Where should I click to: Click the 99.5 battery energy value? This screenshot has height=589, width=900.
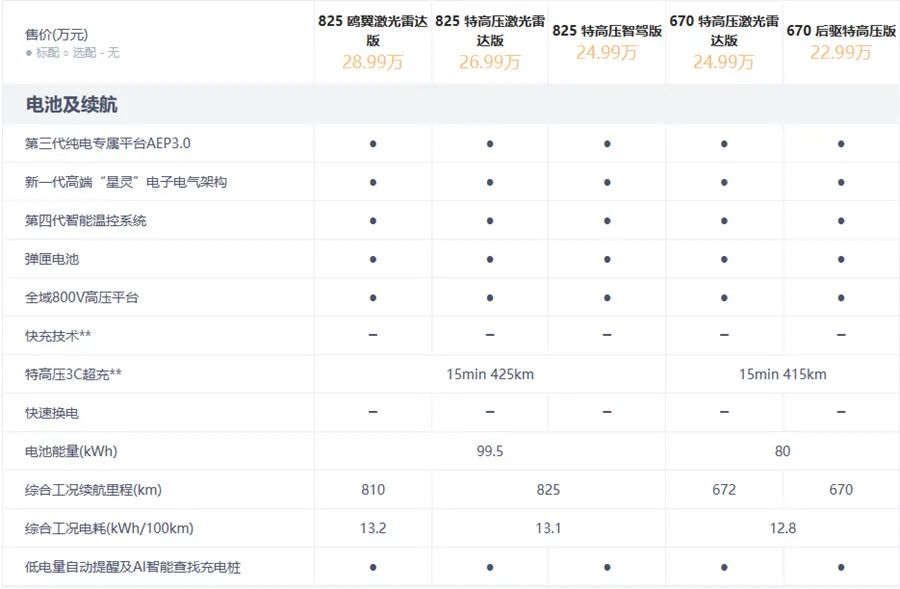point(490,451)
